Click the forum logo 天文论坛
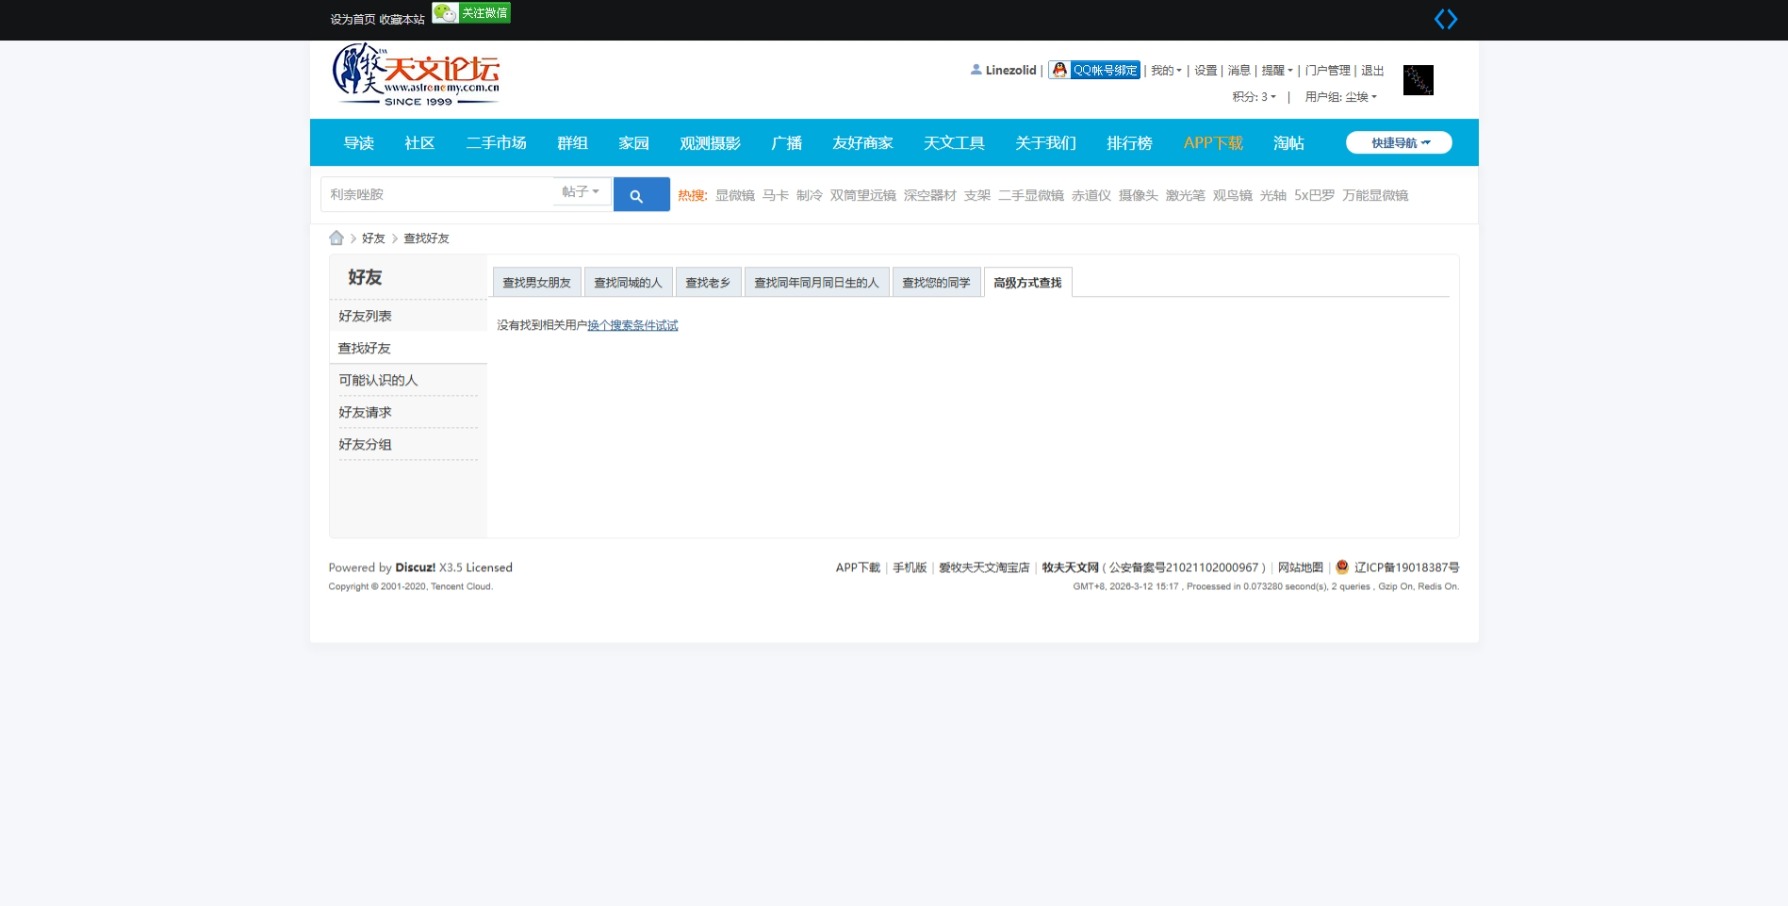The width and height of the screenshot is (1788, 906). (415, 74)
